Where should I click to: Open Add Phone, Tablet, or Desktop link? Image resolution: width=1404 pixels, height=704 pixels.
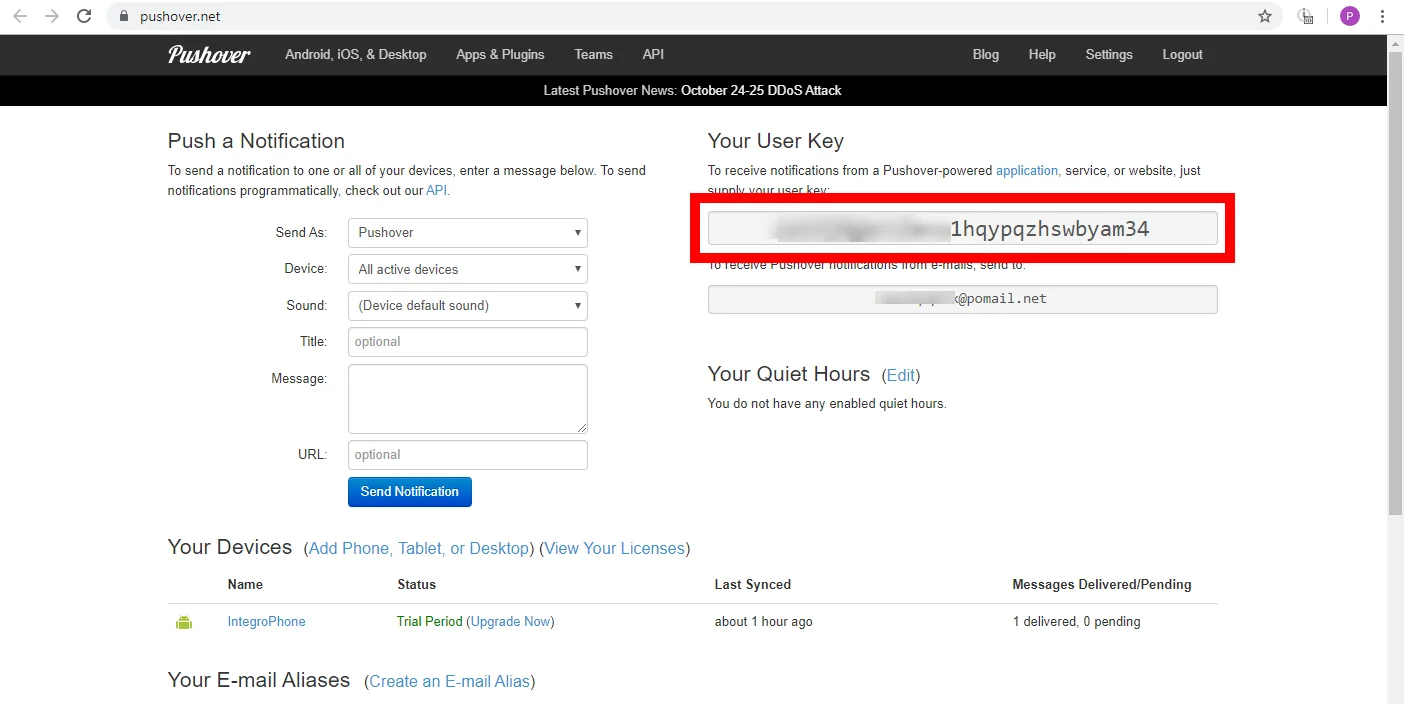pyautogui.click(x=419, y=548)
